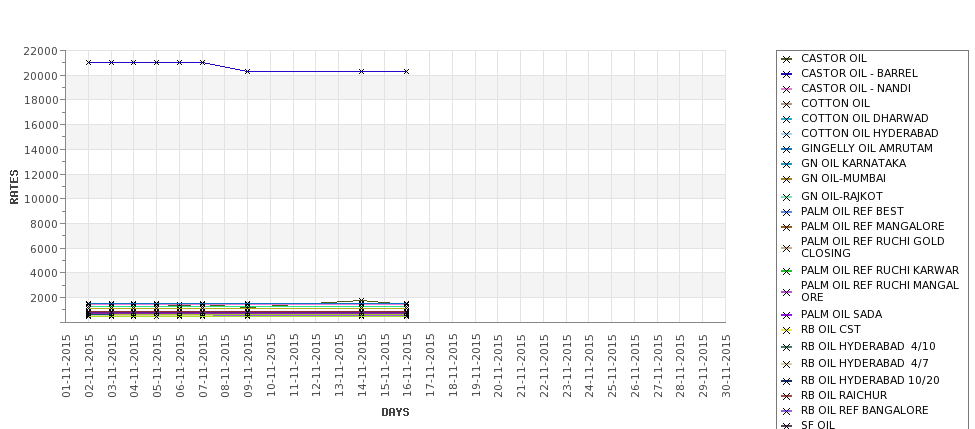This screenshot has height=429, width=975.
Task: Click PALM OIL REF RUCHI KARWAR entry
Action: coord(880,270)
